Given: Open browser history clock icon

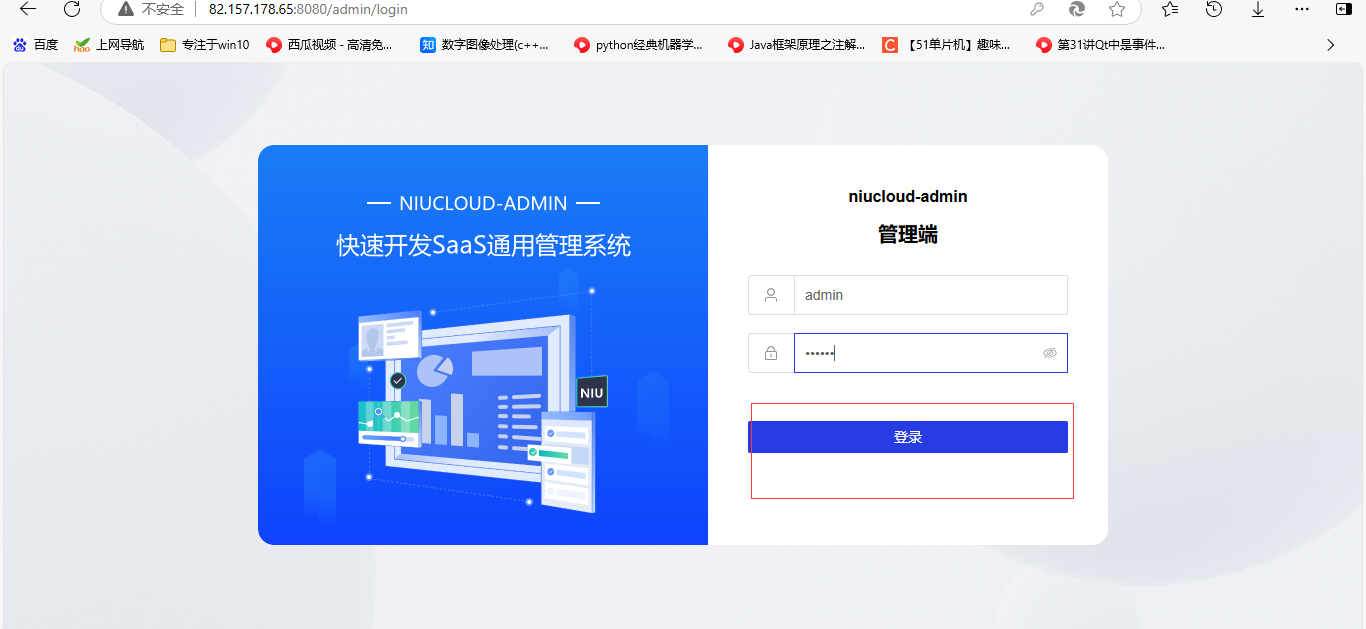Looking at the screenshot, I should (x=1214, y=9).
